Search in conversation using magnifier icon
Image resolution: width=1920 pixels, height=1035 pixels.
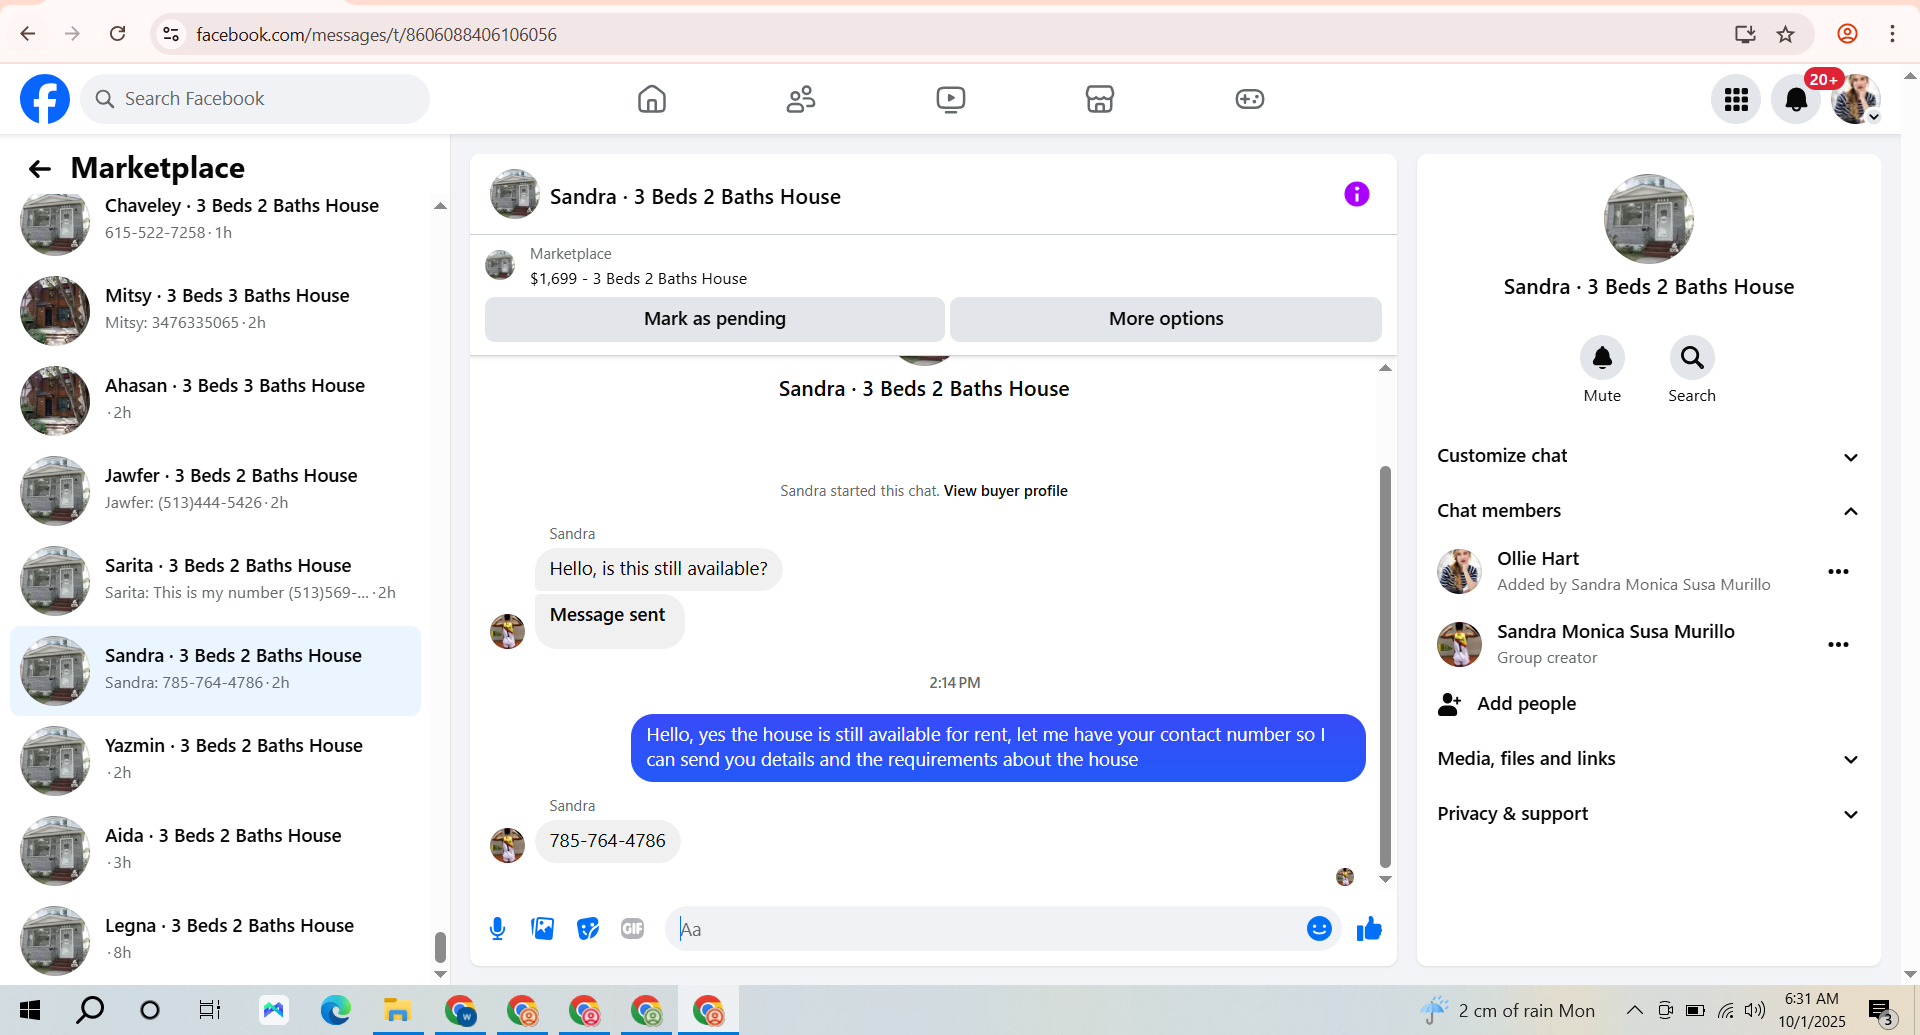[x=1692, y=358]
